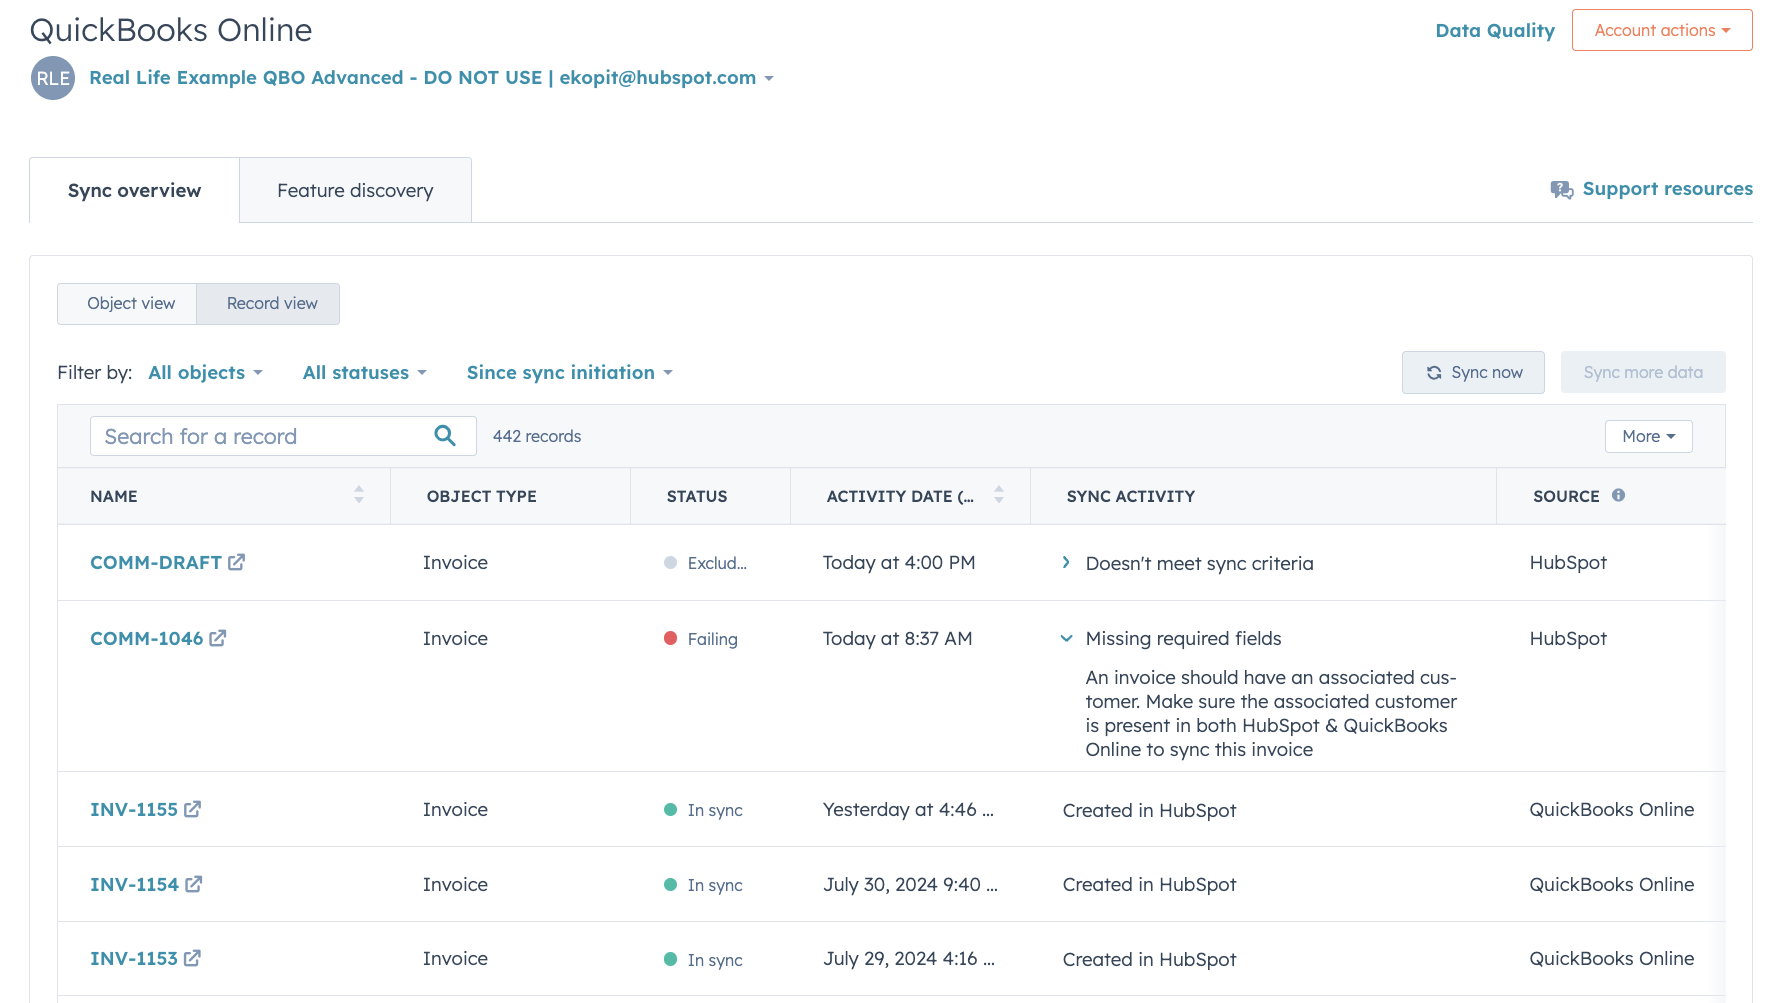
Task: Open INV-1155 external link icon
Action: point(192,809)
